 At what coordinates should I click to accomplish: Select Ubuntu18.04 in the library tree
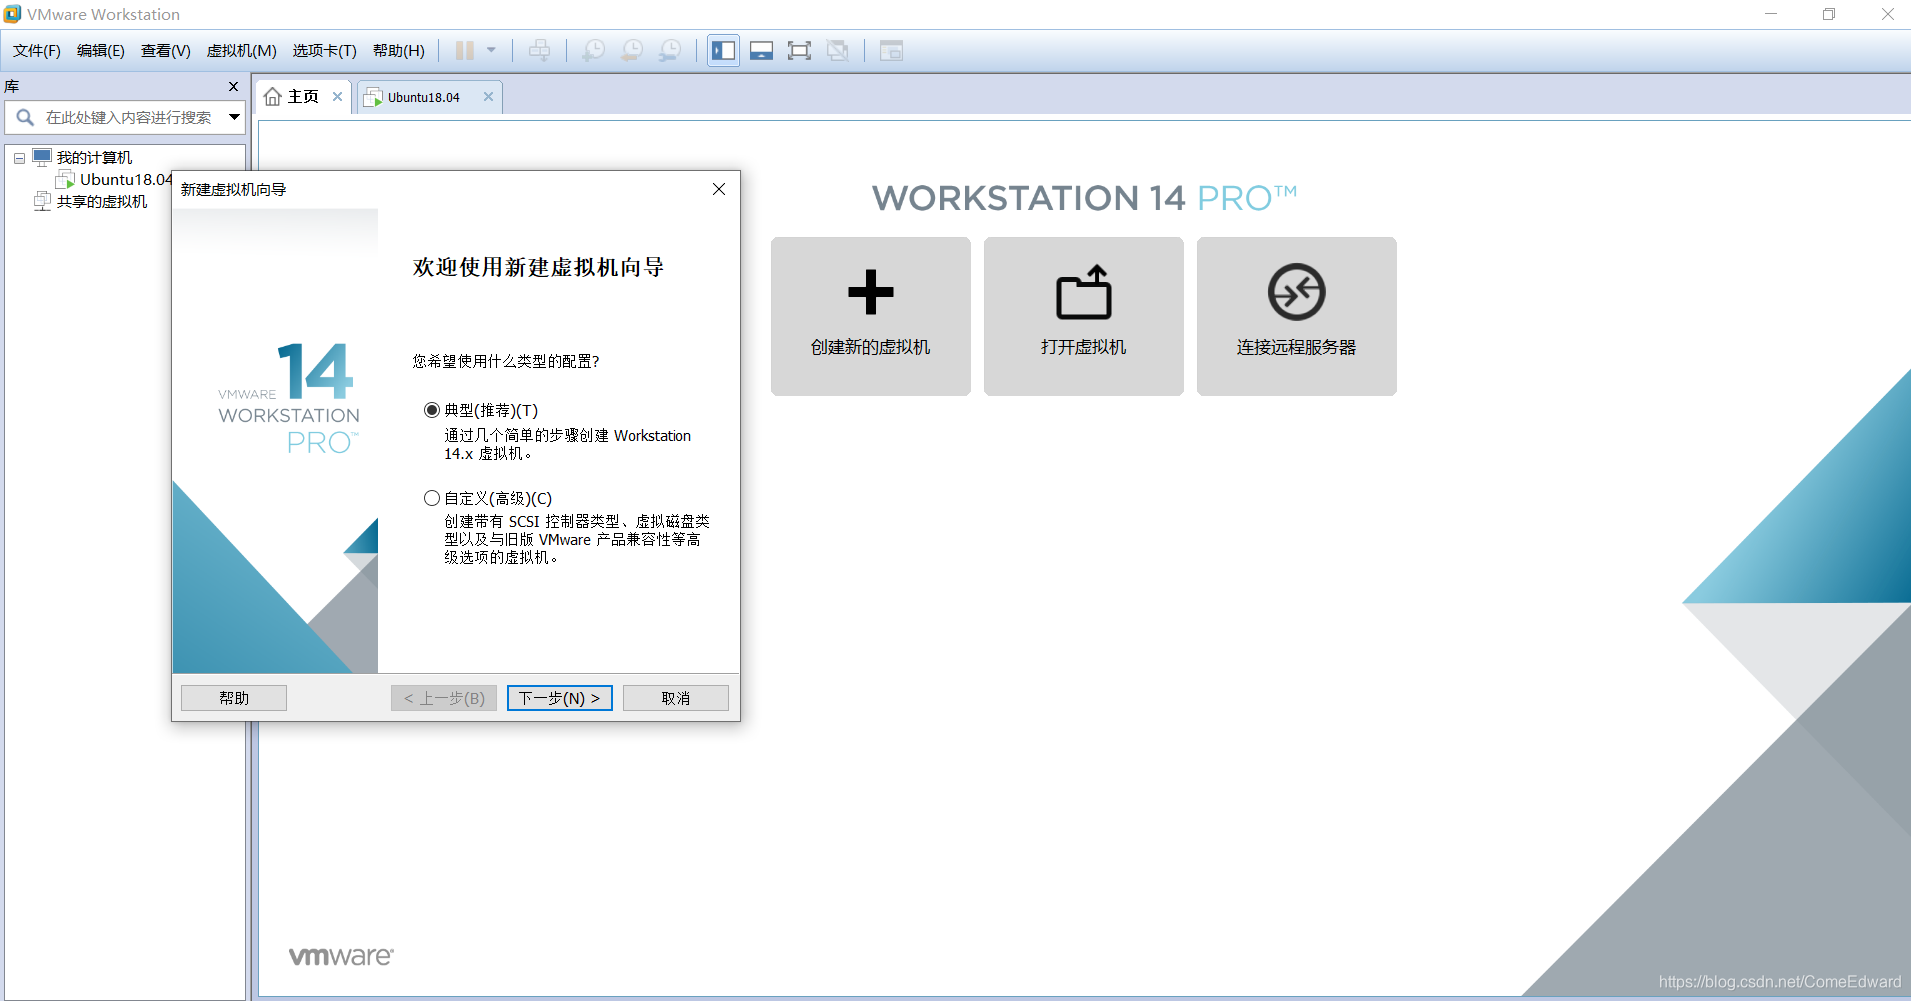point(125,180)
